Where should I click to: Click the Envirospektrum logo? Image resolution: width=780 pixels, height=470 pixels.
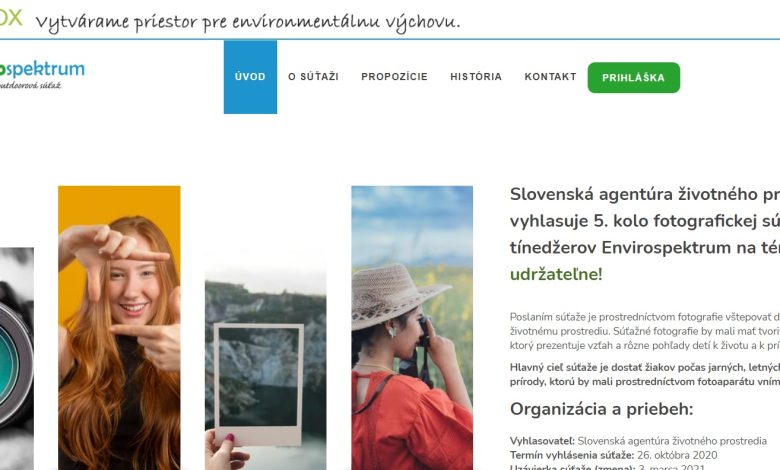(42, 75)
